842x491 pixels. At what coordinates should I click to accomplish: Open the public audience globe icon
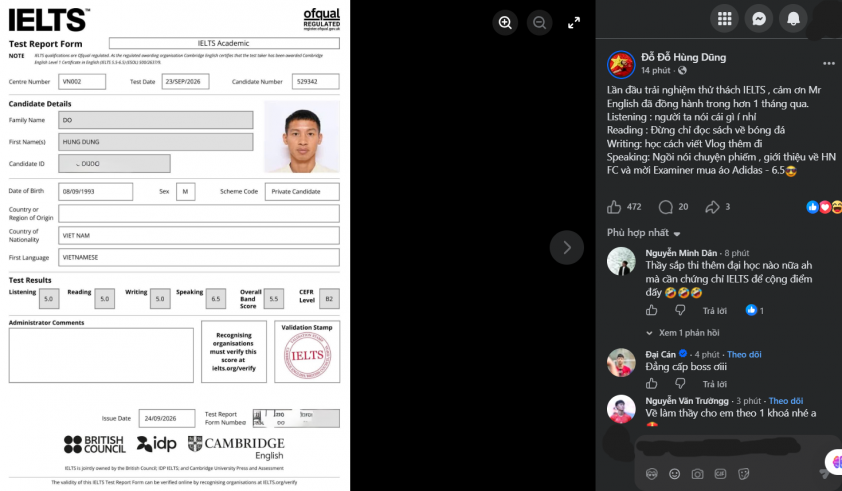682,70
